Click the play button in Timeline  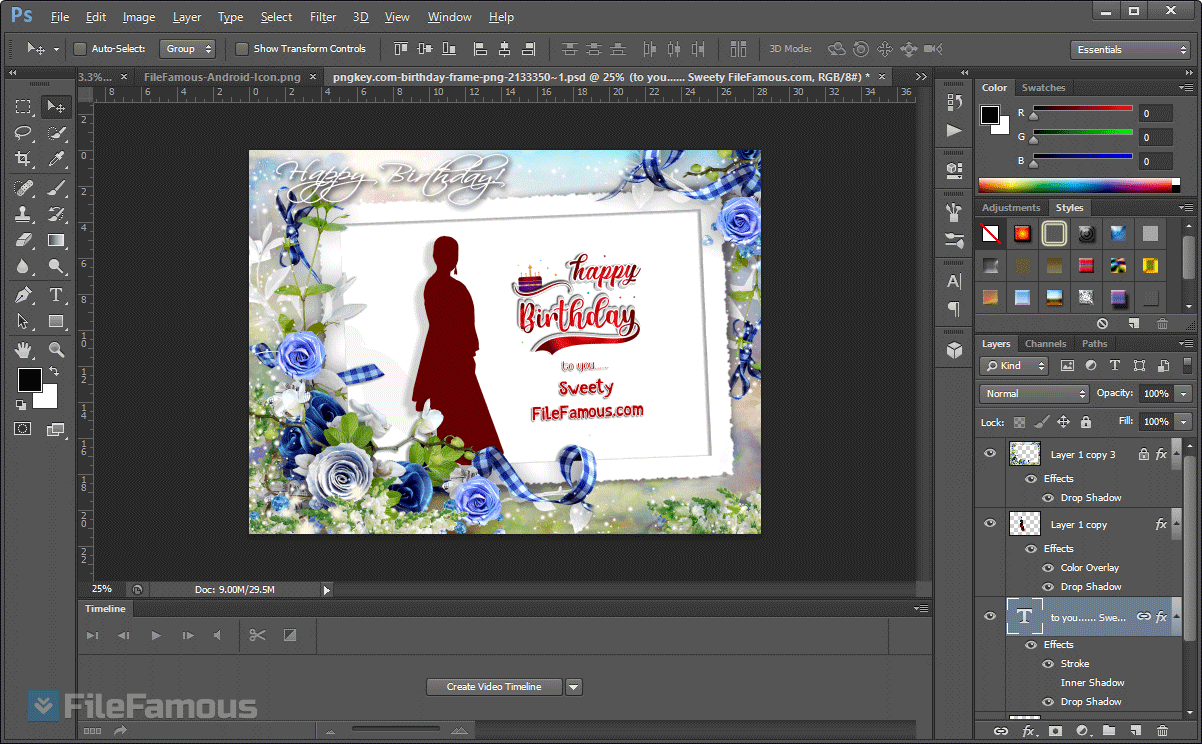click(x=156, y=635)
